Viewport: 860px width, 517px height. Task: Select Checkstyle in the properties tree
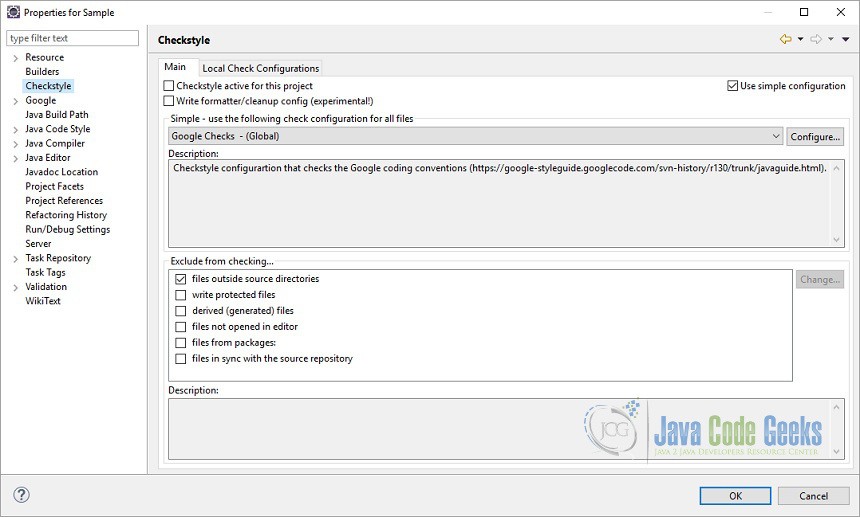(x=48, y=86)
